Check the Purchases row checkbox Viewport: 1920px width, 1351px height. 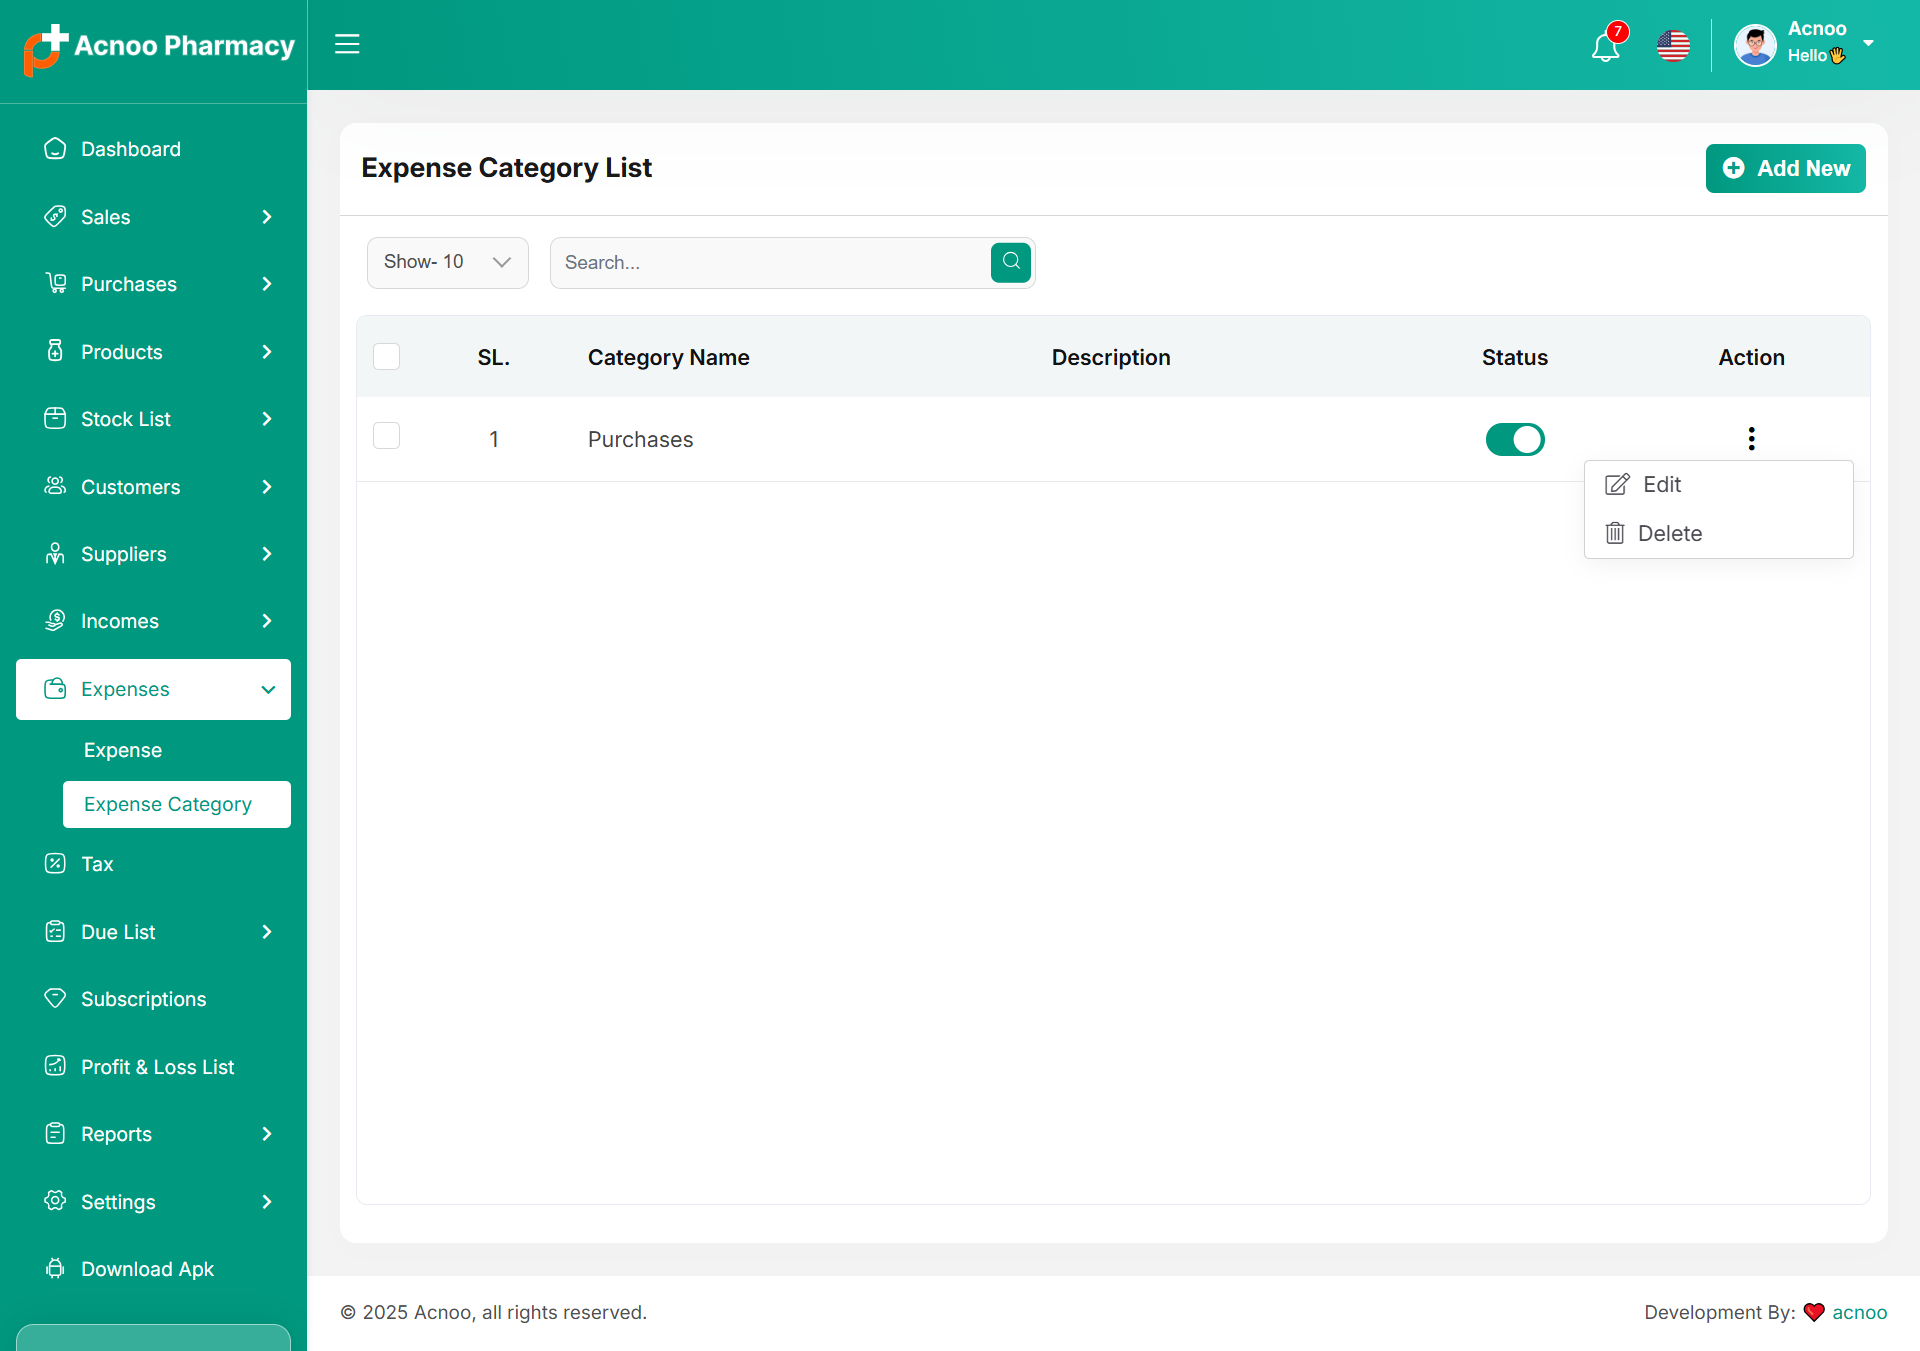point(386,436)
